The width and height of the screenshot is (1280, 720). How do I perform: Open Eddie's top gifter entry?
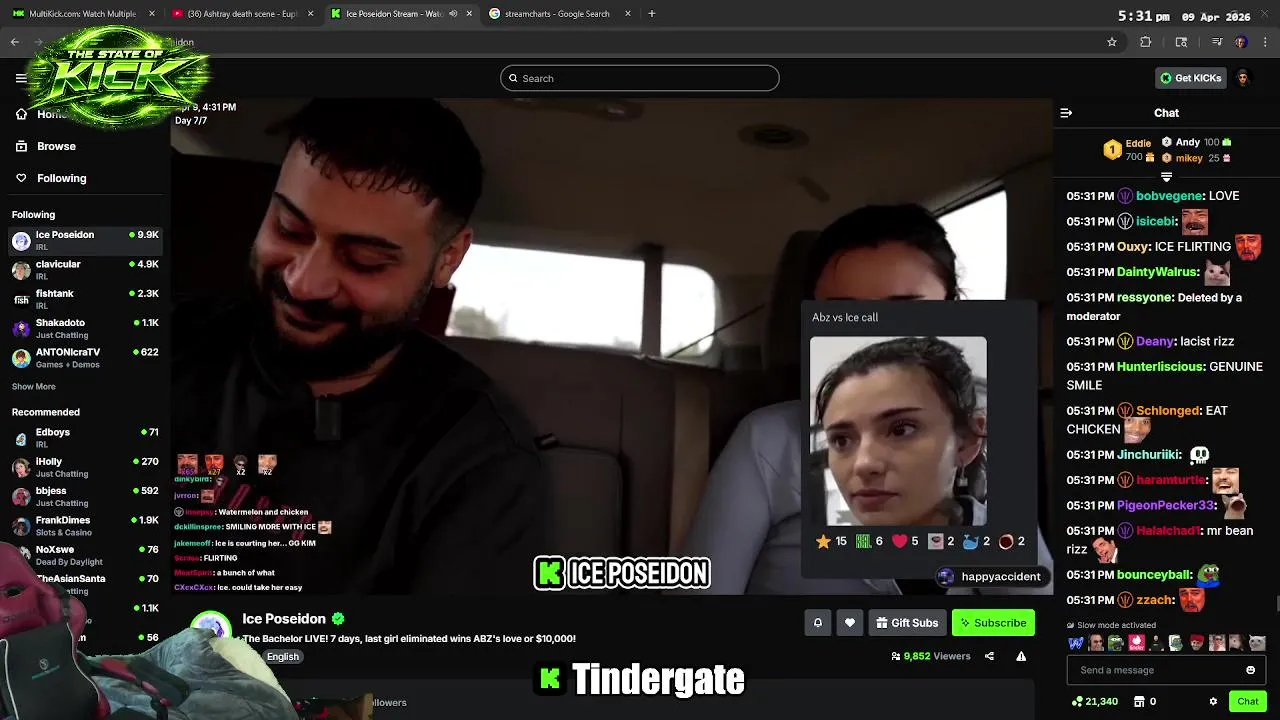pos(1129,150)
